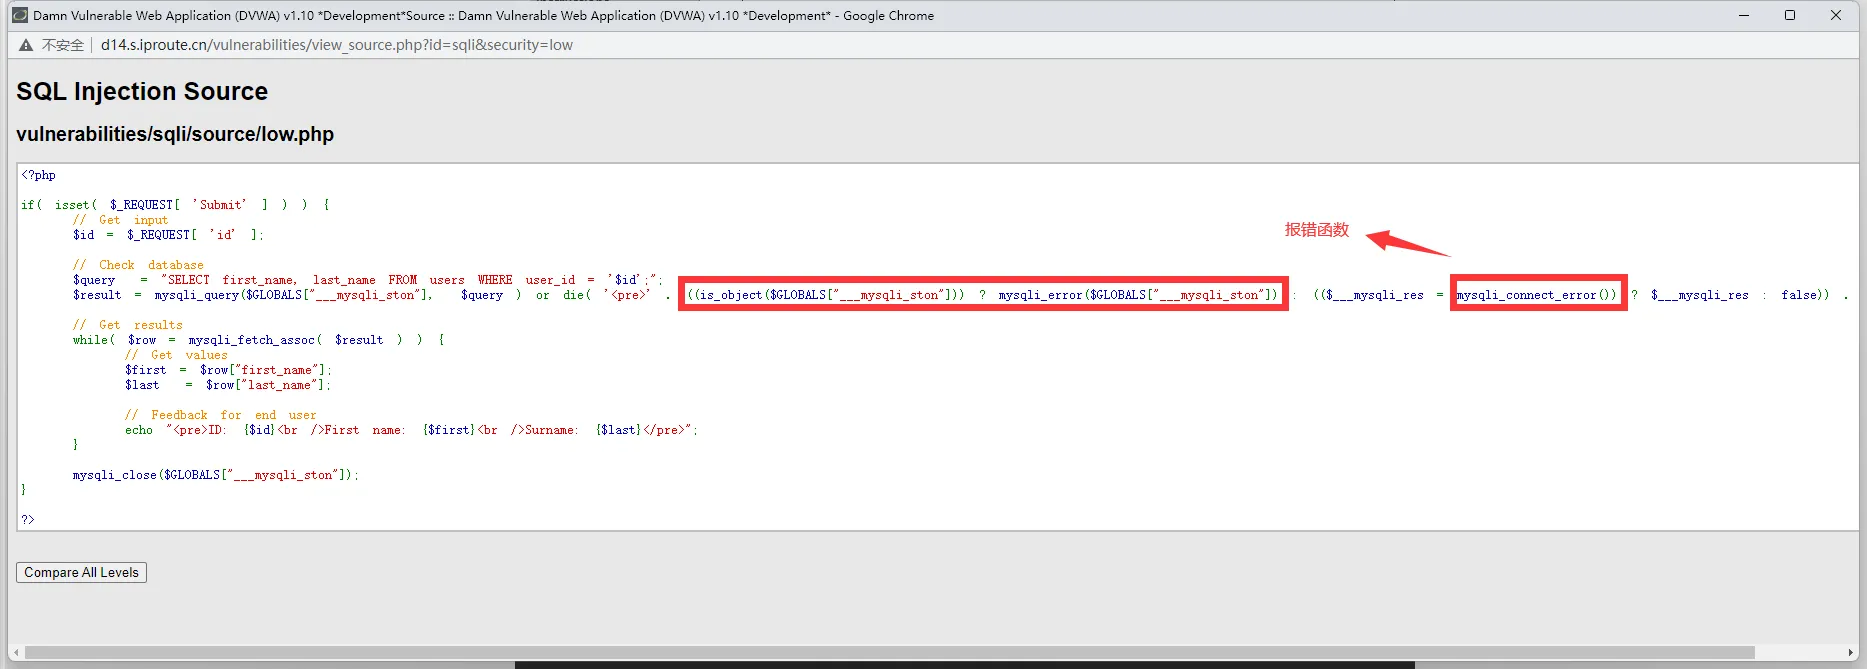Click the horizontal scrollbar right arrow
Image resolution: width=1867 pixels, height=669 pixels.
(1851, 653)
